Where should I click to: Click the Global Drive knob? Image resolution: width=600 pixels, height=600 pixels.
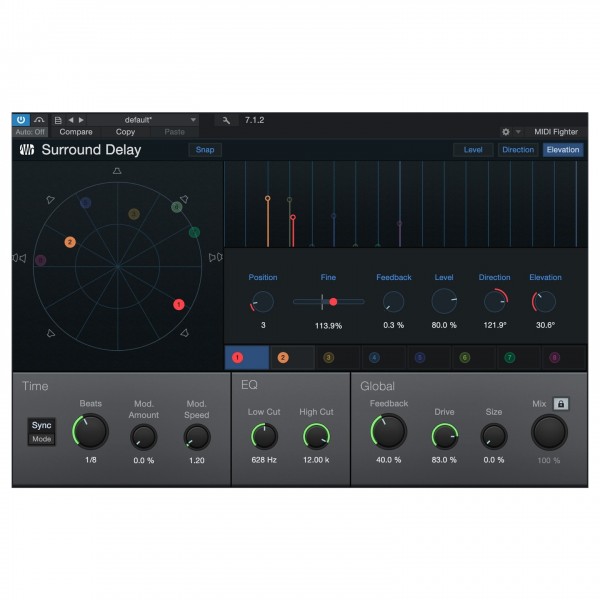click(x=445, y=436)
